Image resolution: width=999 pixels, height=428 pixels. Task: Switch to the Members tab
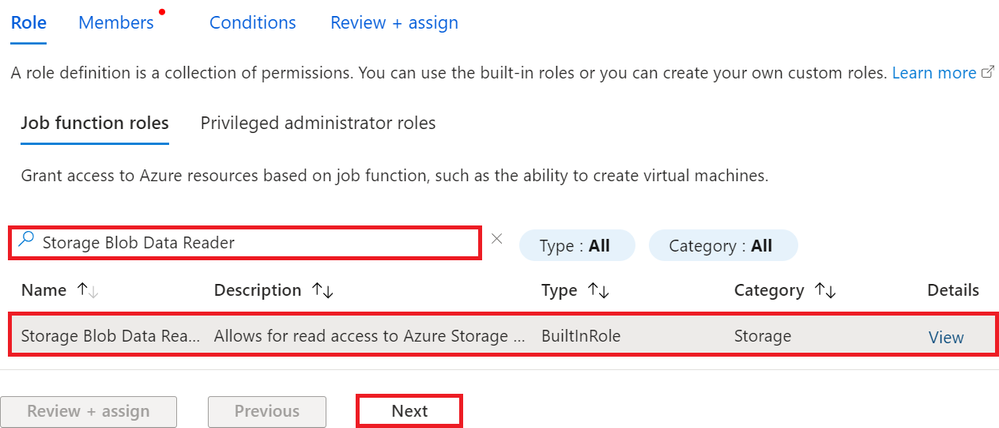(116, 22)
